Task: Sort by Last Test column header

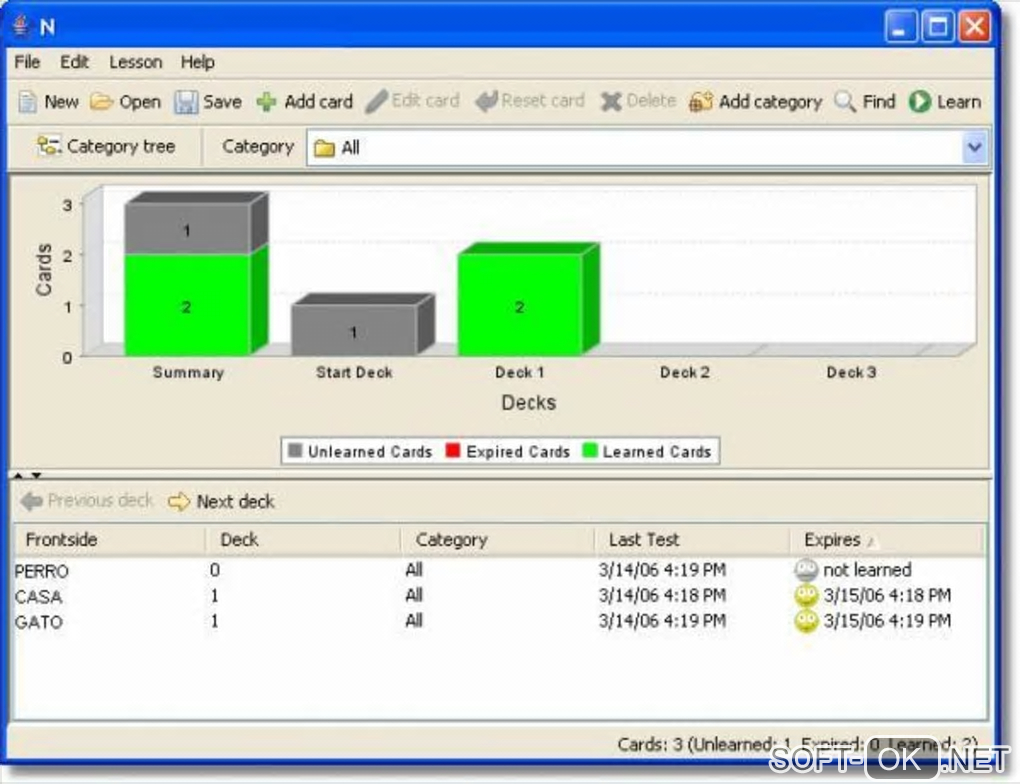Action: 692,539
